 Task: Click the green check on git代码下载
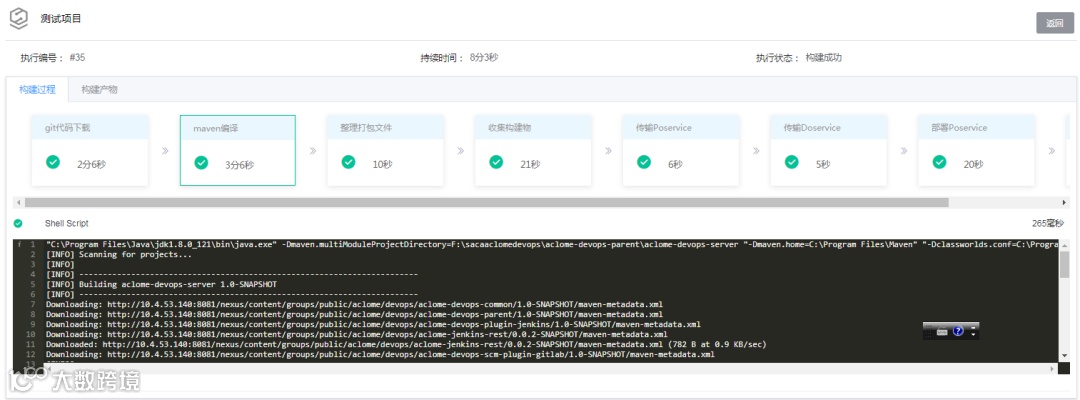point(53,162)
